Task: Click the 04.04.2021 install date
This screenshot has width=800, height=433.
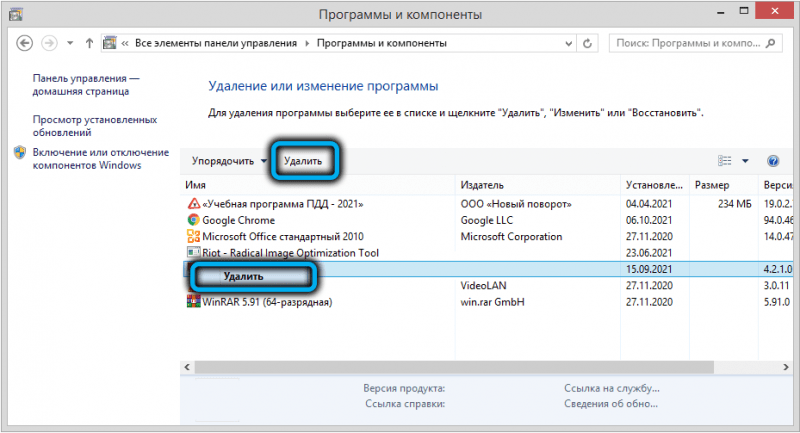Action: point(649,204)
